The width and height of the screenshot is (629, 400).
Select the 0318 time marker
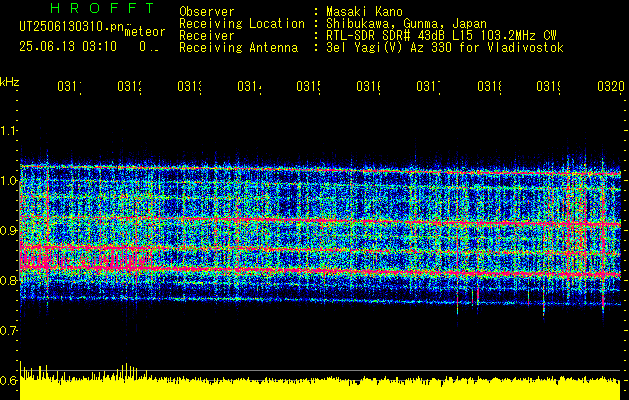489,86
